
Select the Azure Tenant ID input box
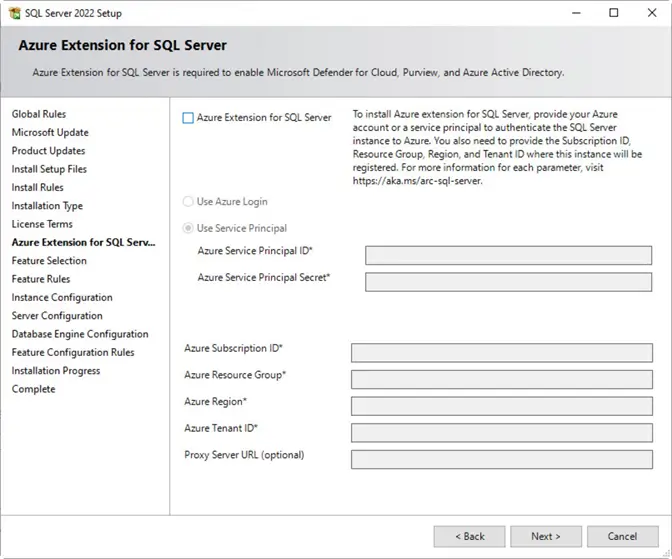point(501,432)
